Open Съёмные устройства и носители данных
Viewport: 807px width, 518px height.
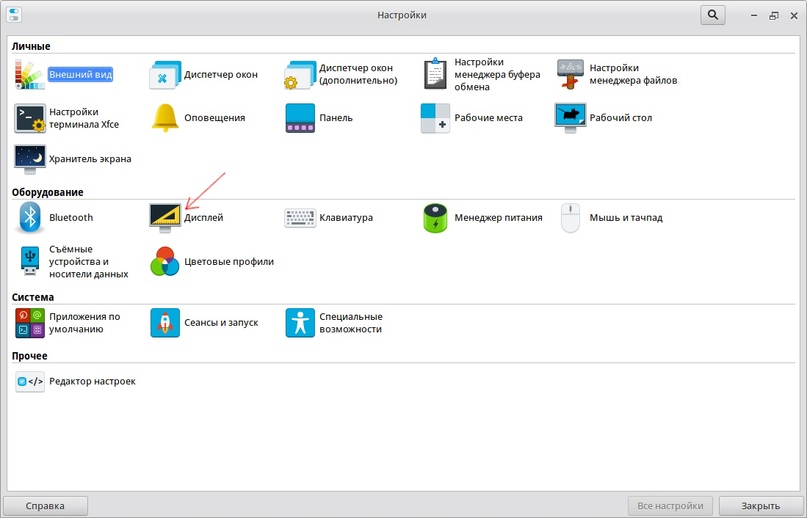30,262
